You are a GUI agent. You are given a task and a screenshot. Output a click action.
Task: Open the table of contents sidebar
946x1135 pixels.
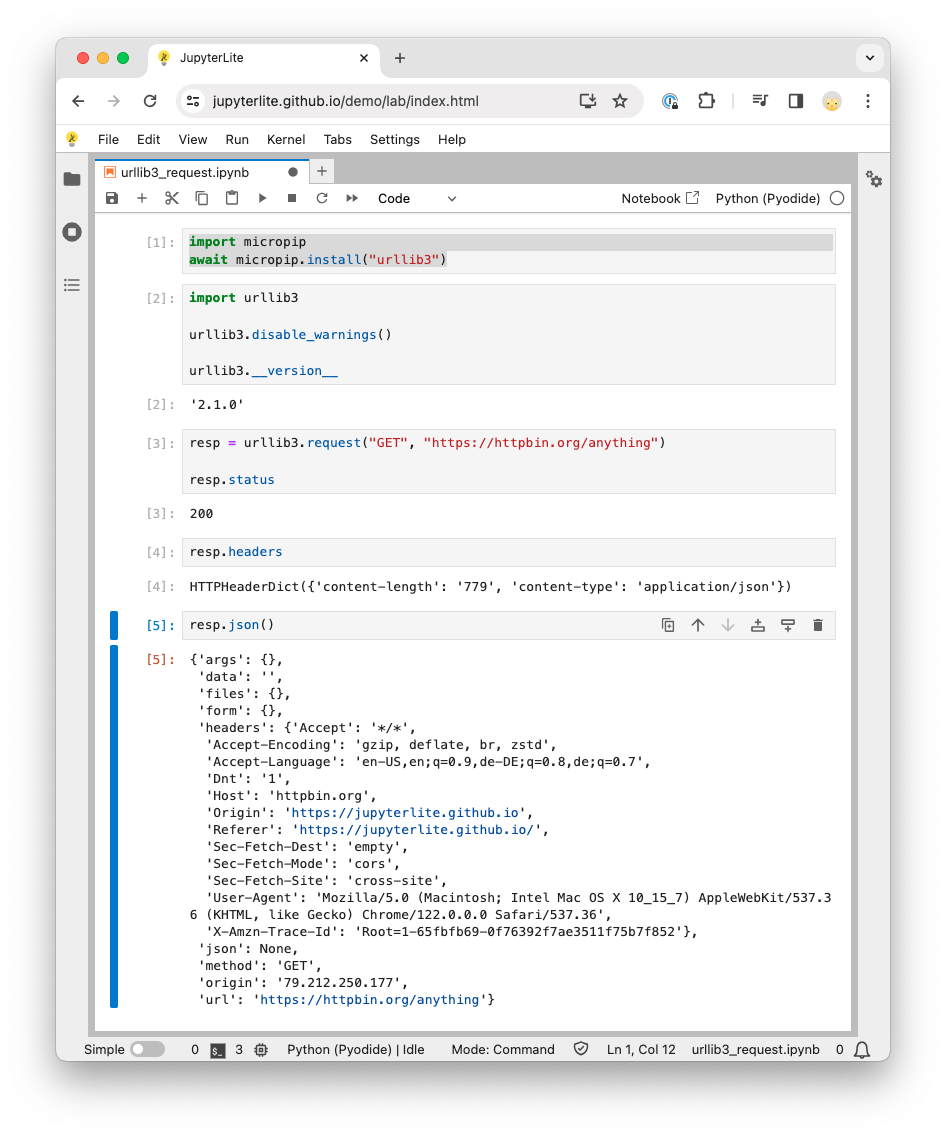coord(72,285)
